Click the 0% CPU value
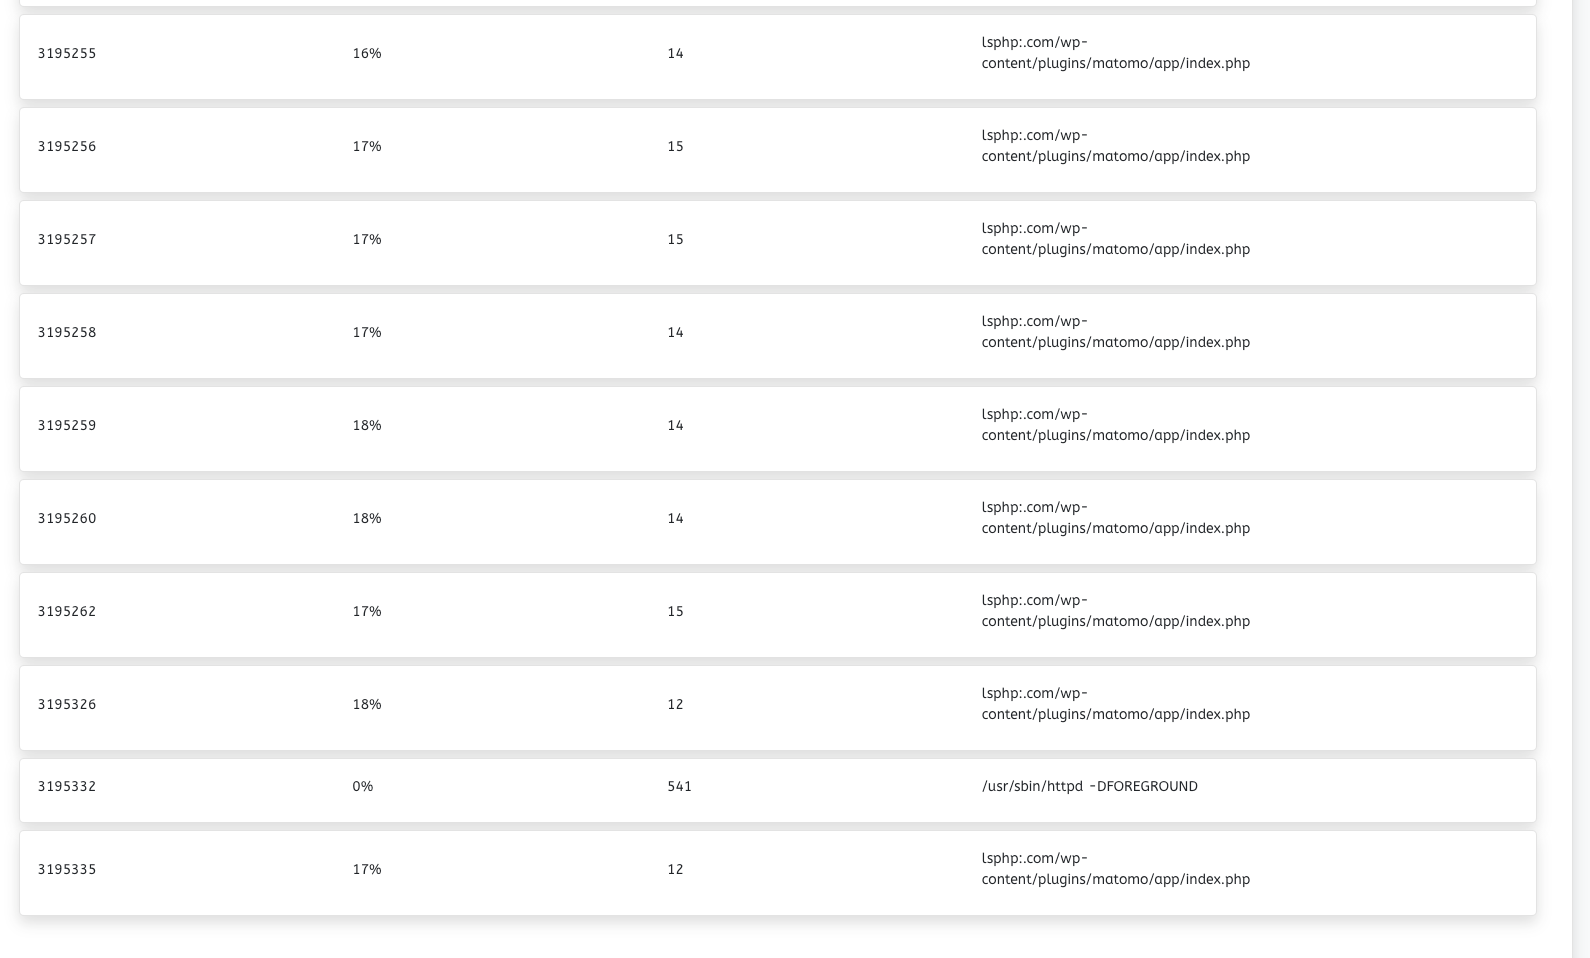The height and width of the screenshot is (958, 1590). pos(362,787)
